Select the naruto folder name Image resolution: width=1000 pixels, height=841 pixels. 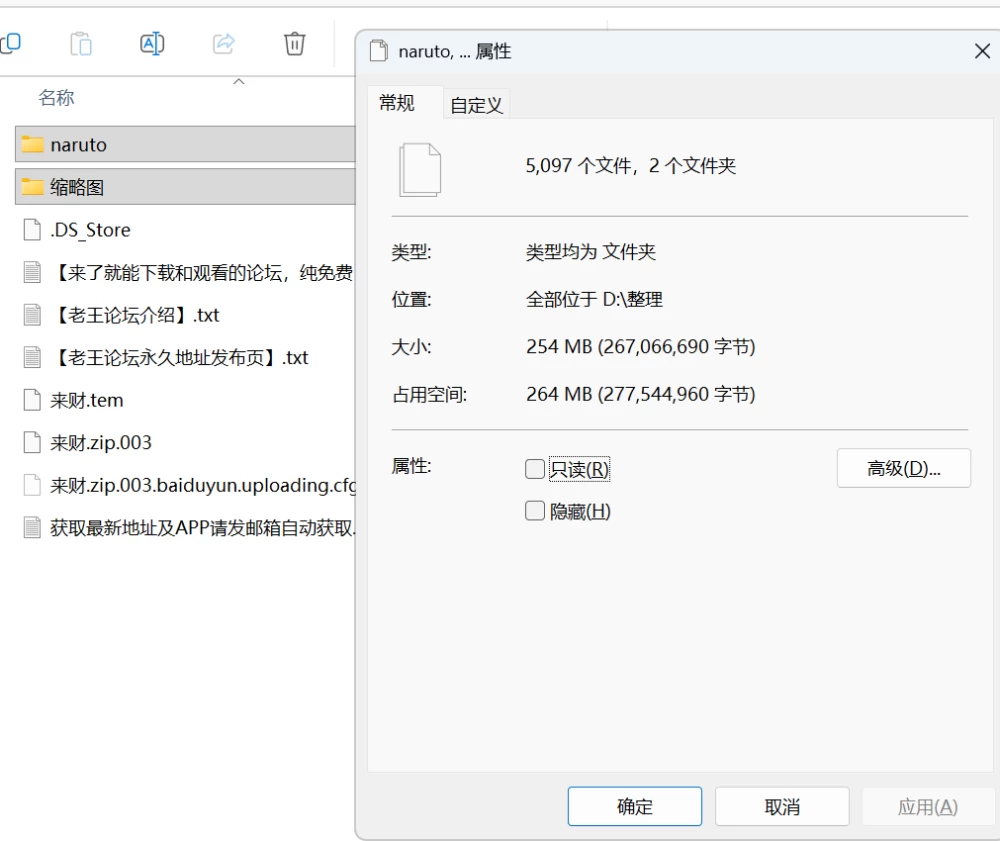[78, 145]
